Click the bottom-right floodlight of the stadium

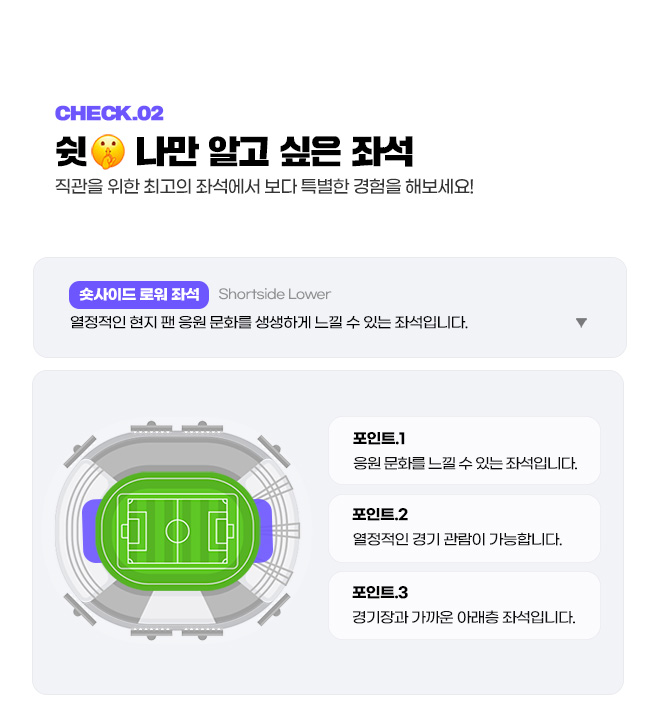[x=274, y=609]
